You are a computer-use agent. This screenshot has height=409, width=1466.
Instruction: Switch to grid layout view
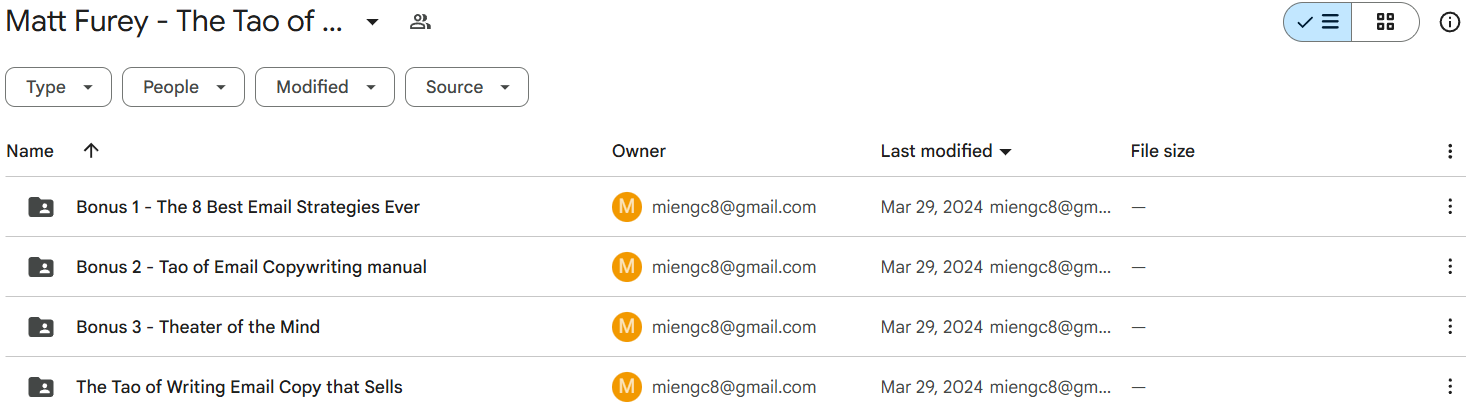(x=1385, y=22)
